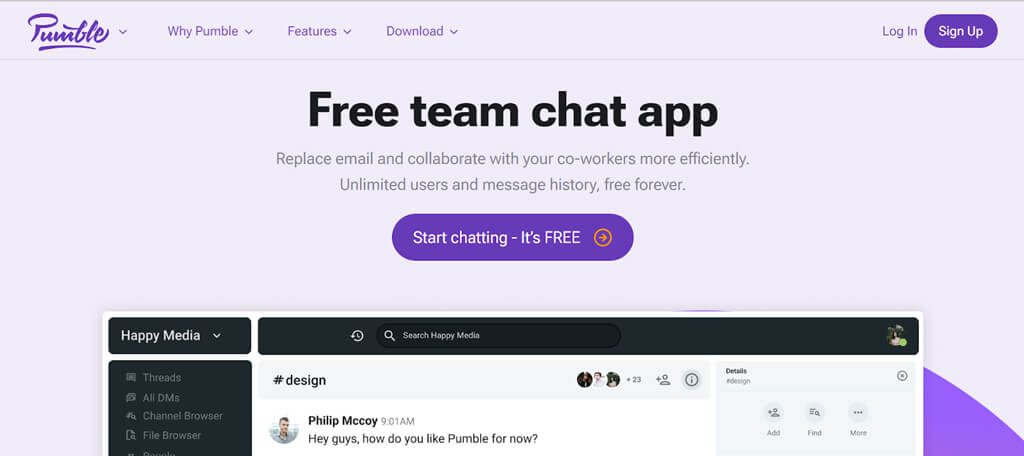Click the orange arrow circle icon
The width and height of the screenshot is (1024, 456).
603,237
